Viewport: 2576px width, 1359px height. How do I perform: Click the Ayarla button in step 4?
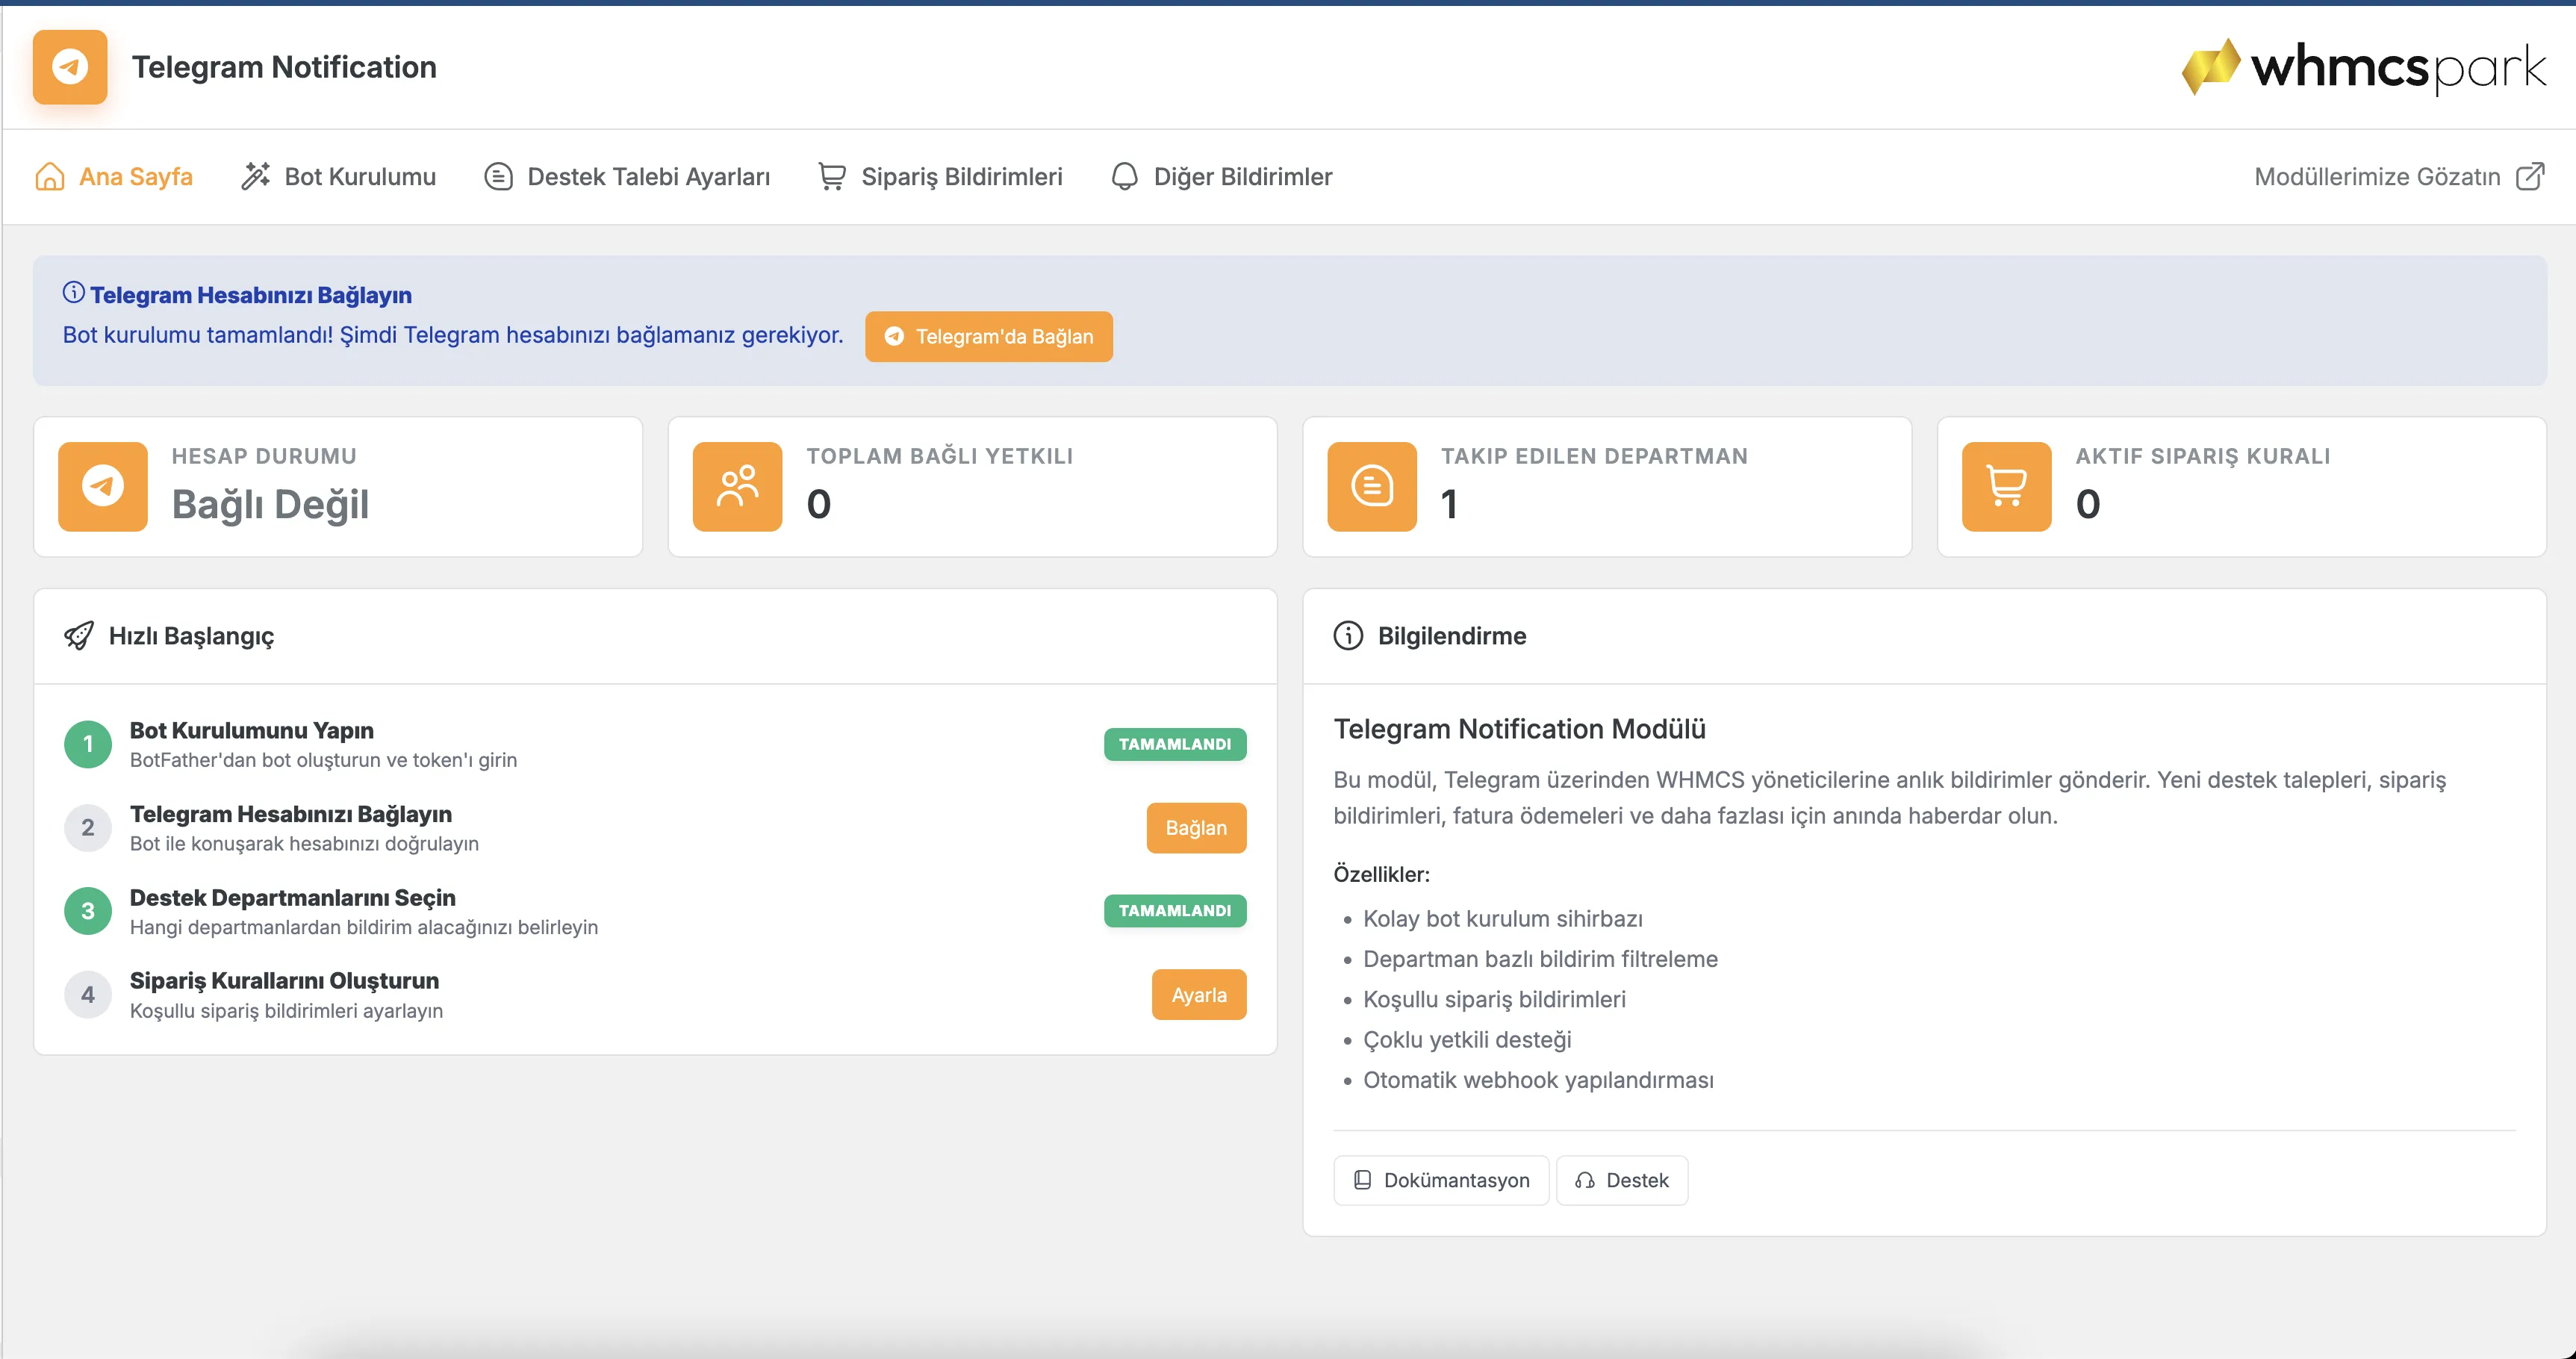pos(1199,995)
